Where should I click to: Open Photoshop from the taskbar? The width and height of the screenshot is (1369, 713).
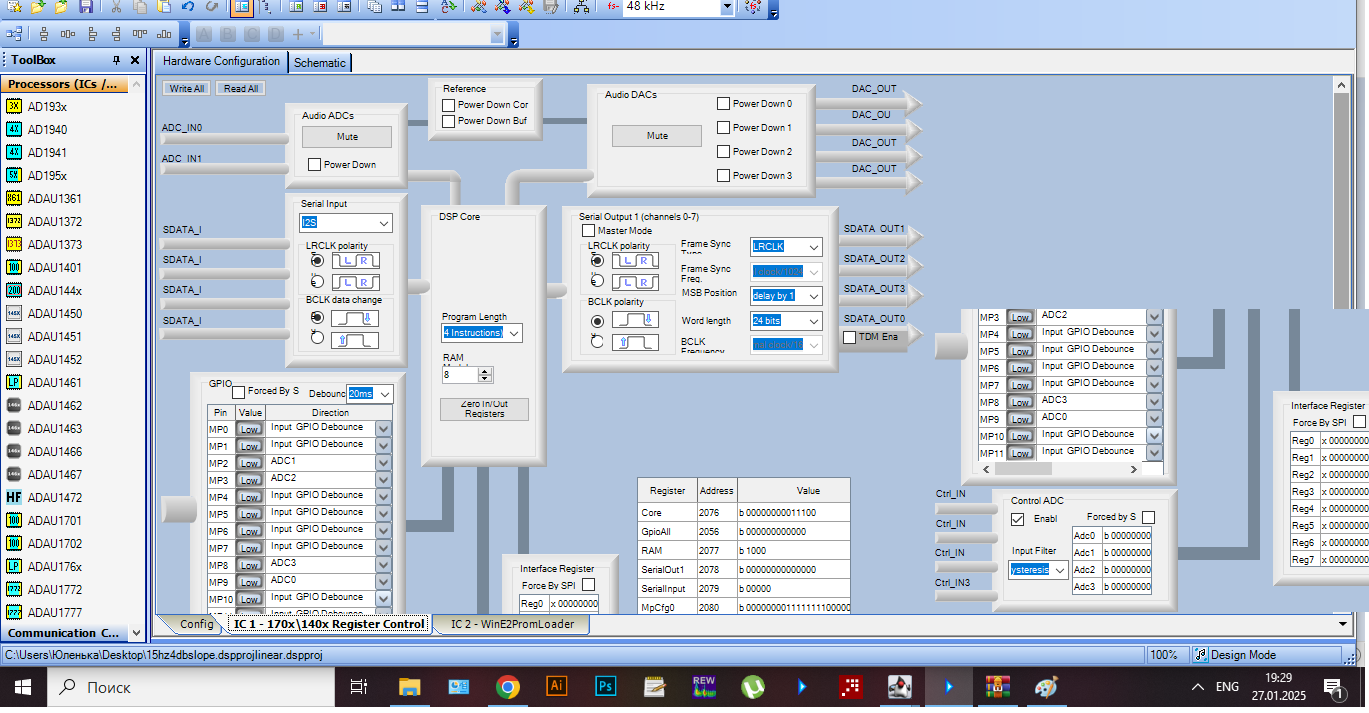pyautogui.click(x=605, y=687)
